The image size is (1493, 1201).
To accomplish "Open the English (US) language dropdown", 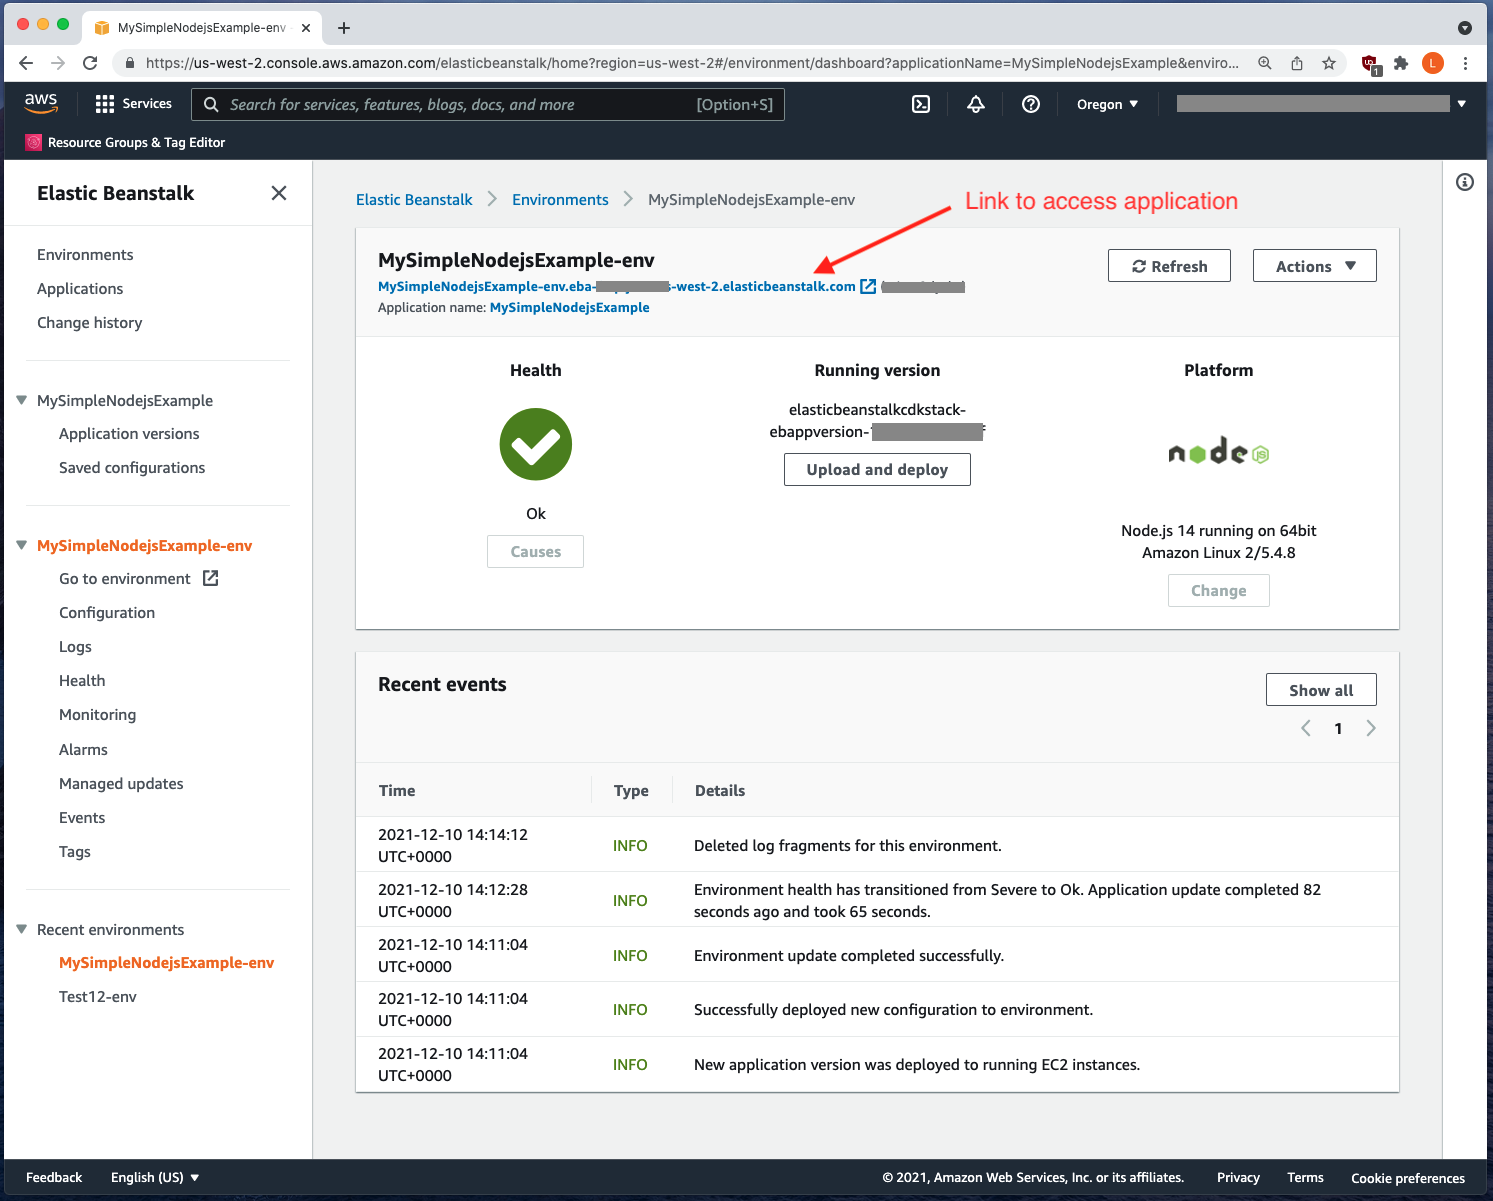I will pos(155,1177).
